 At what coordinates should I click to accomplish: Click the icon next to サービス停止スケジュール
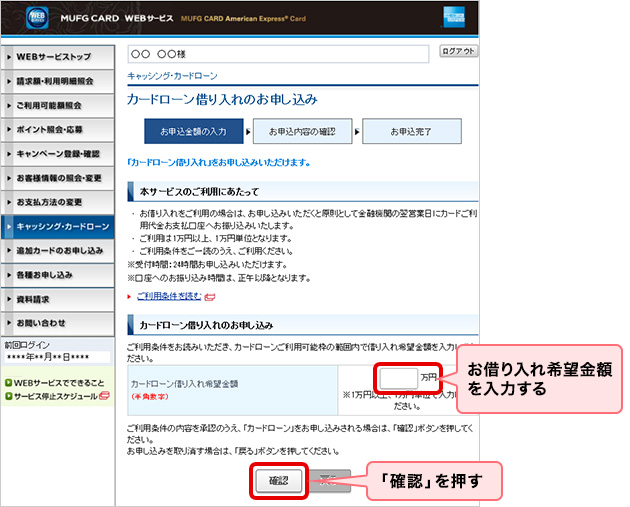(105, 396)
